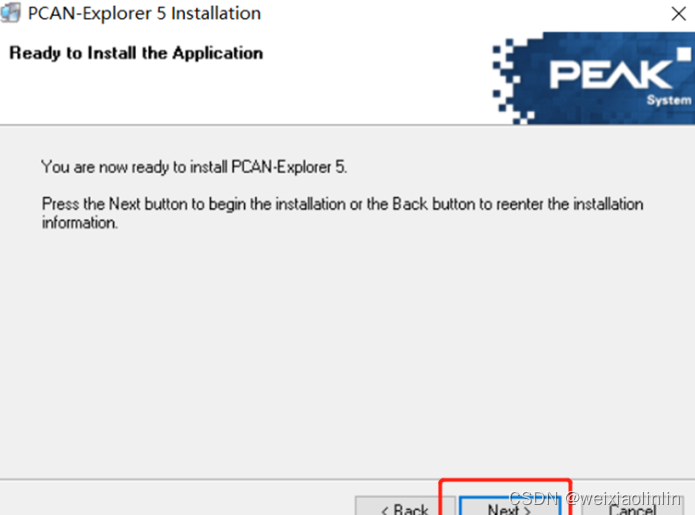Screen dimensions: 695x515
Task: Click the CSDN @weixiaolinlin watermark text
Action: click(x=595, y=499)
